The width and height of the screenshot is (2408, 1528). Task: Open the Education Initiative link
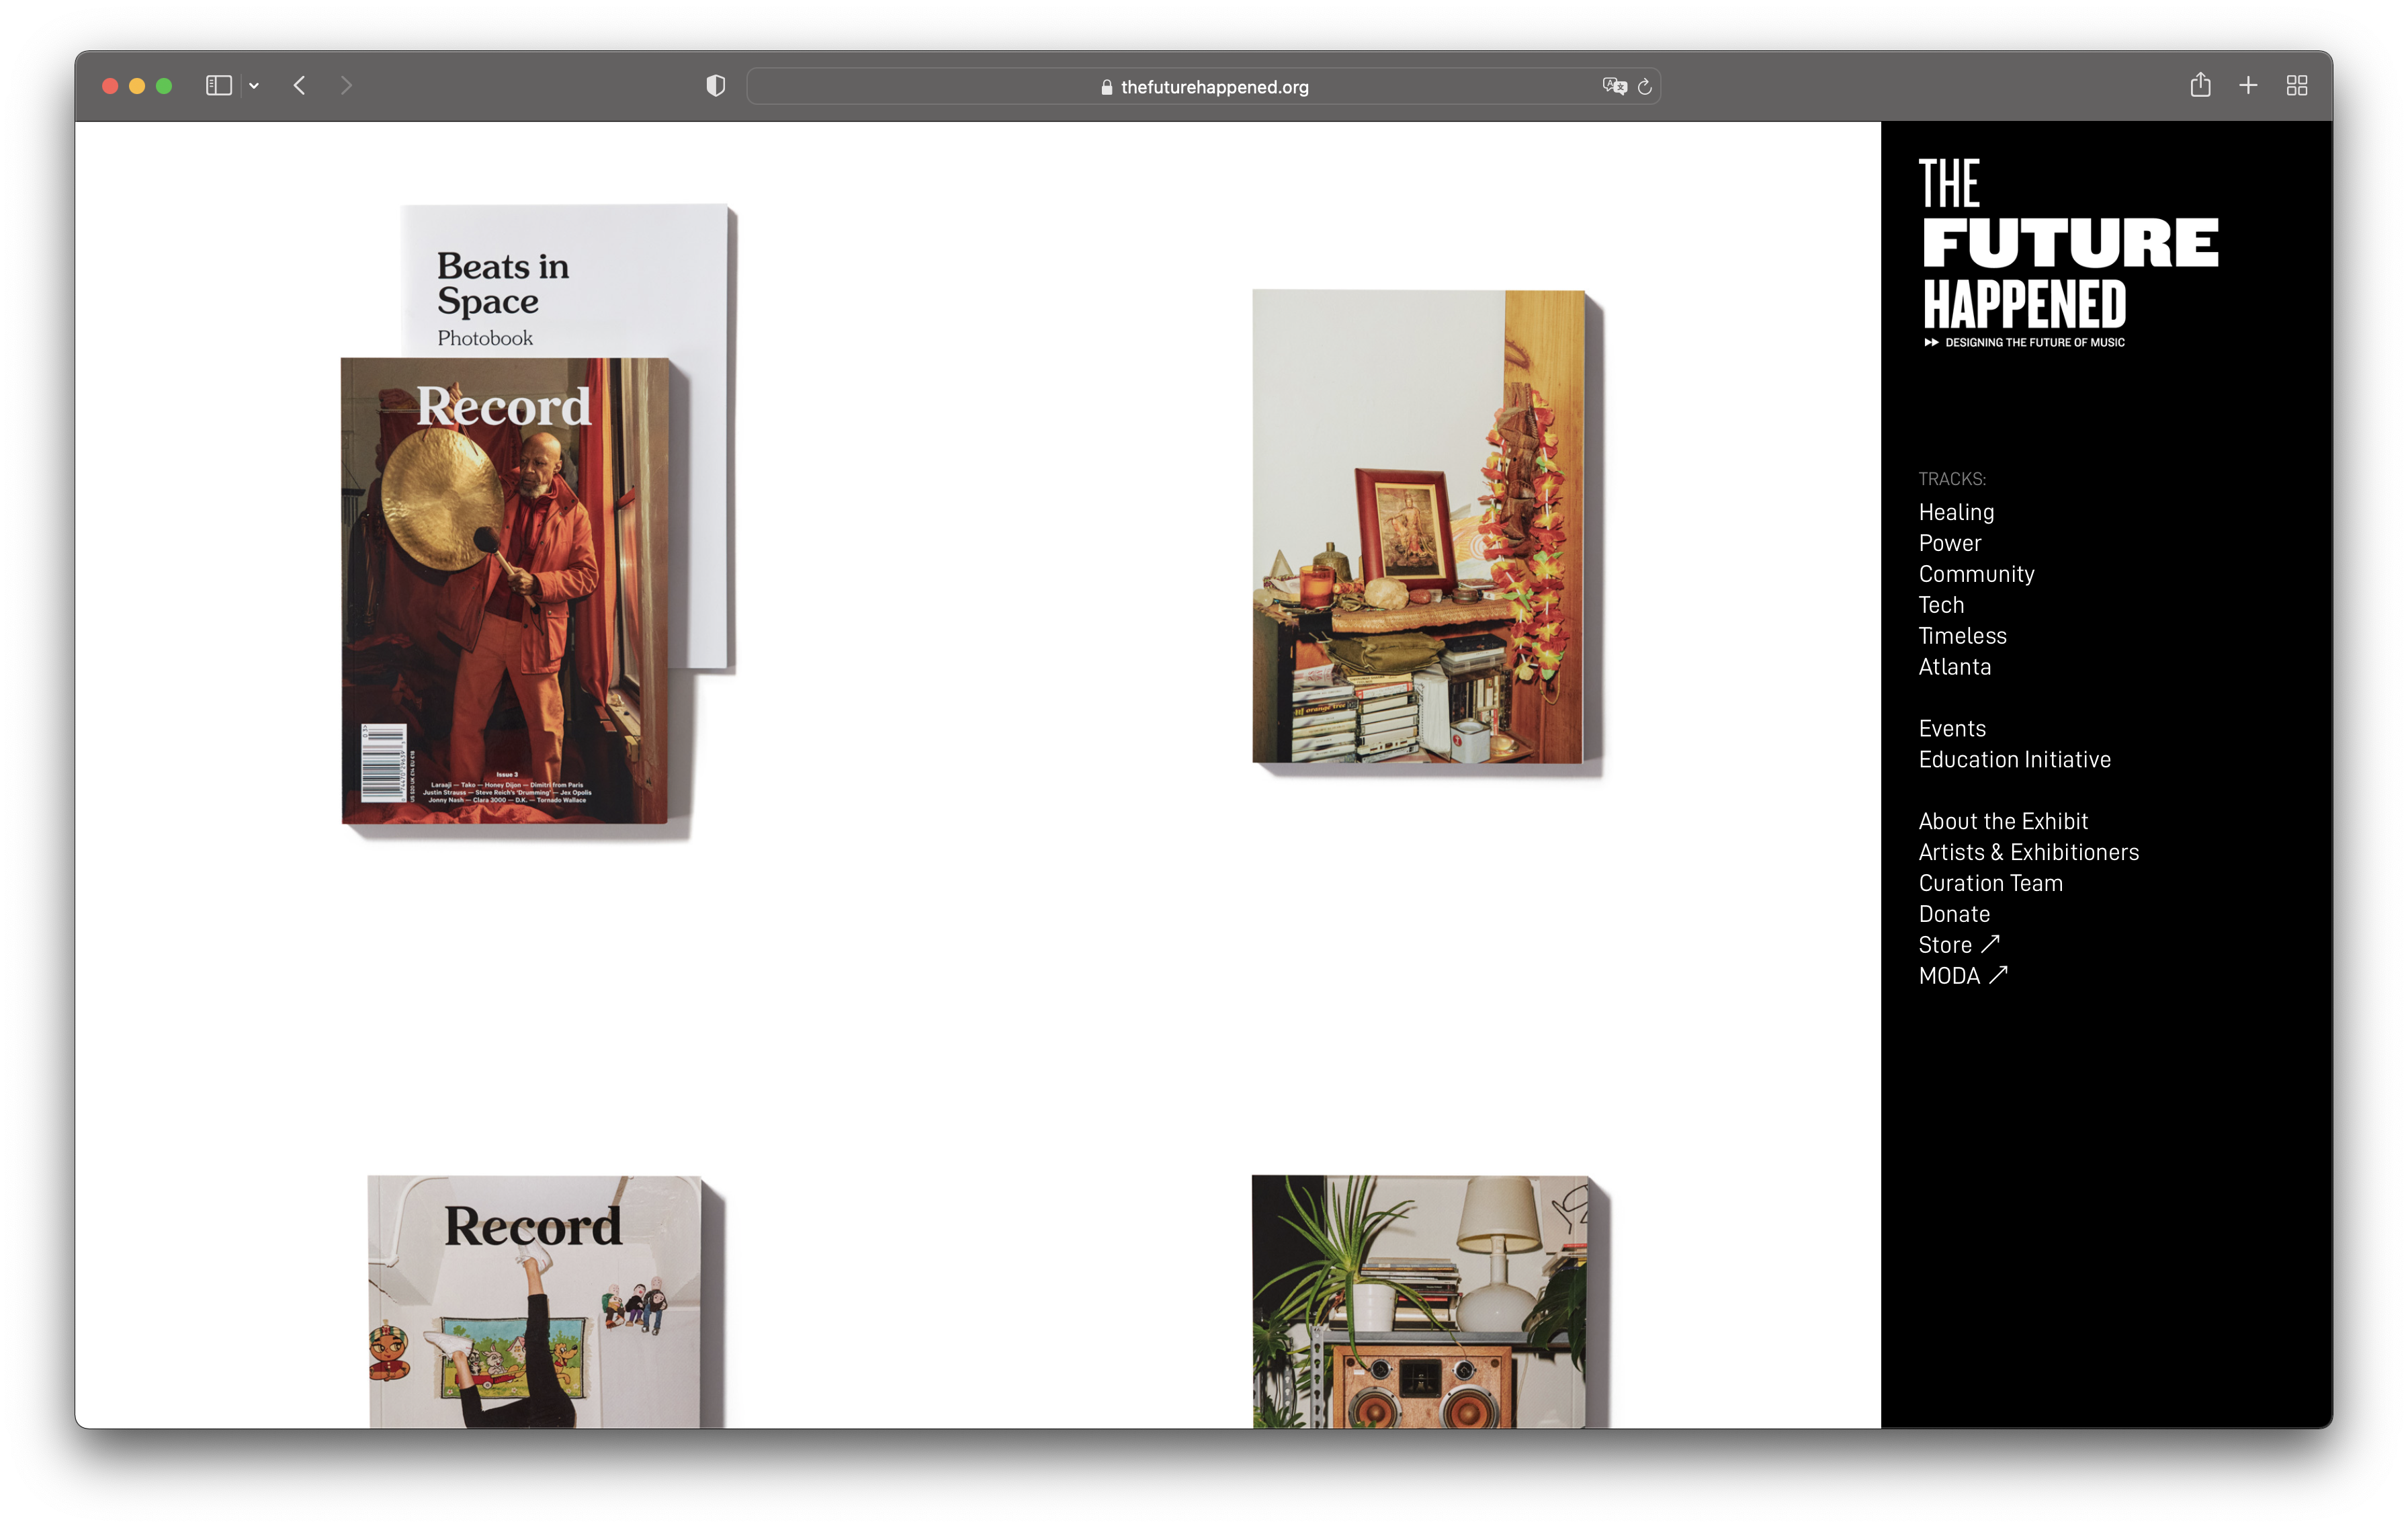pos(2014,760)
